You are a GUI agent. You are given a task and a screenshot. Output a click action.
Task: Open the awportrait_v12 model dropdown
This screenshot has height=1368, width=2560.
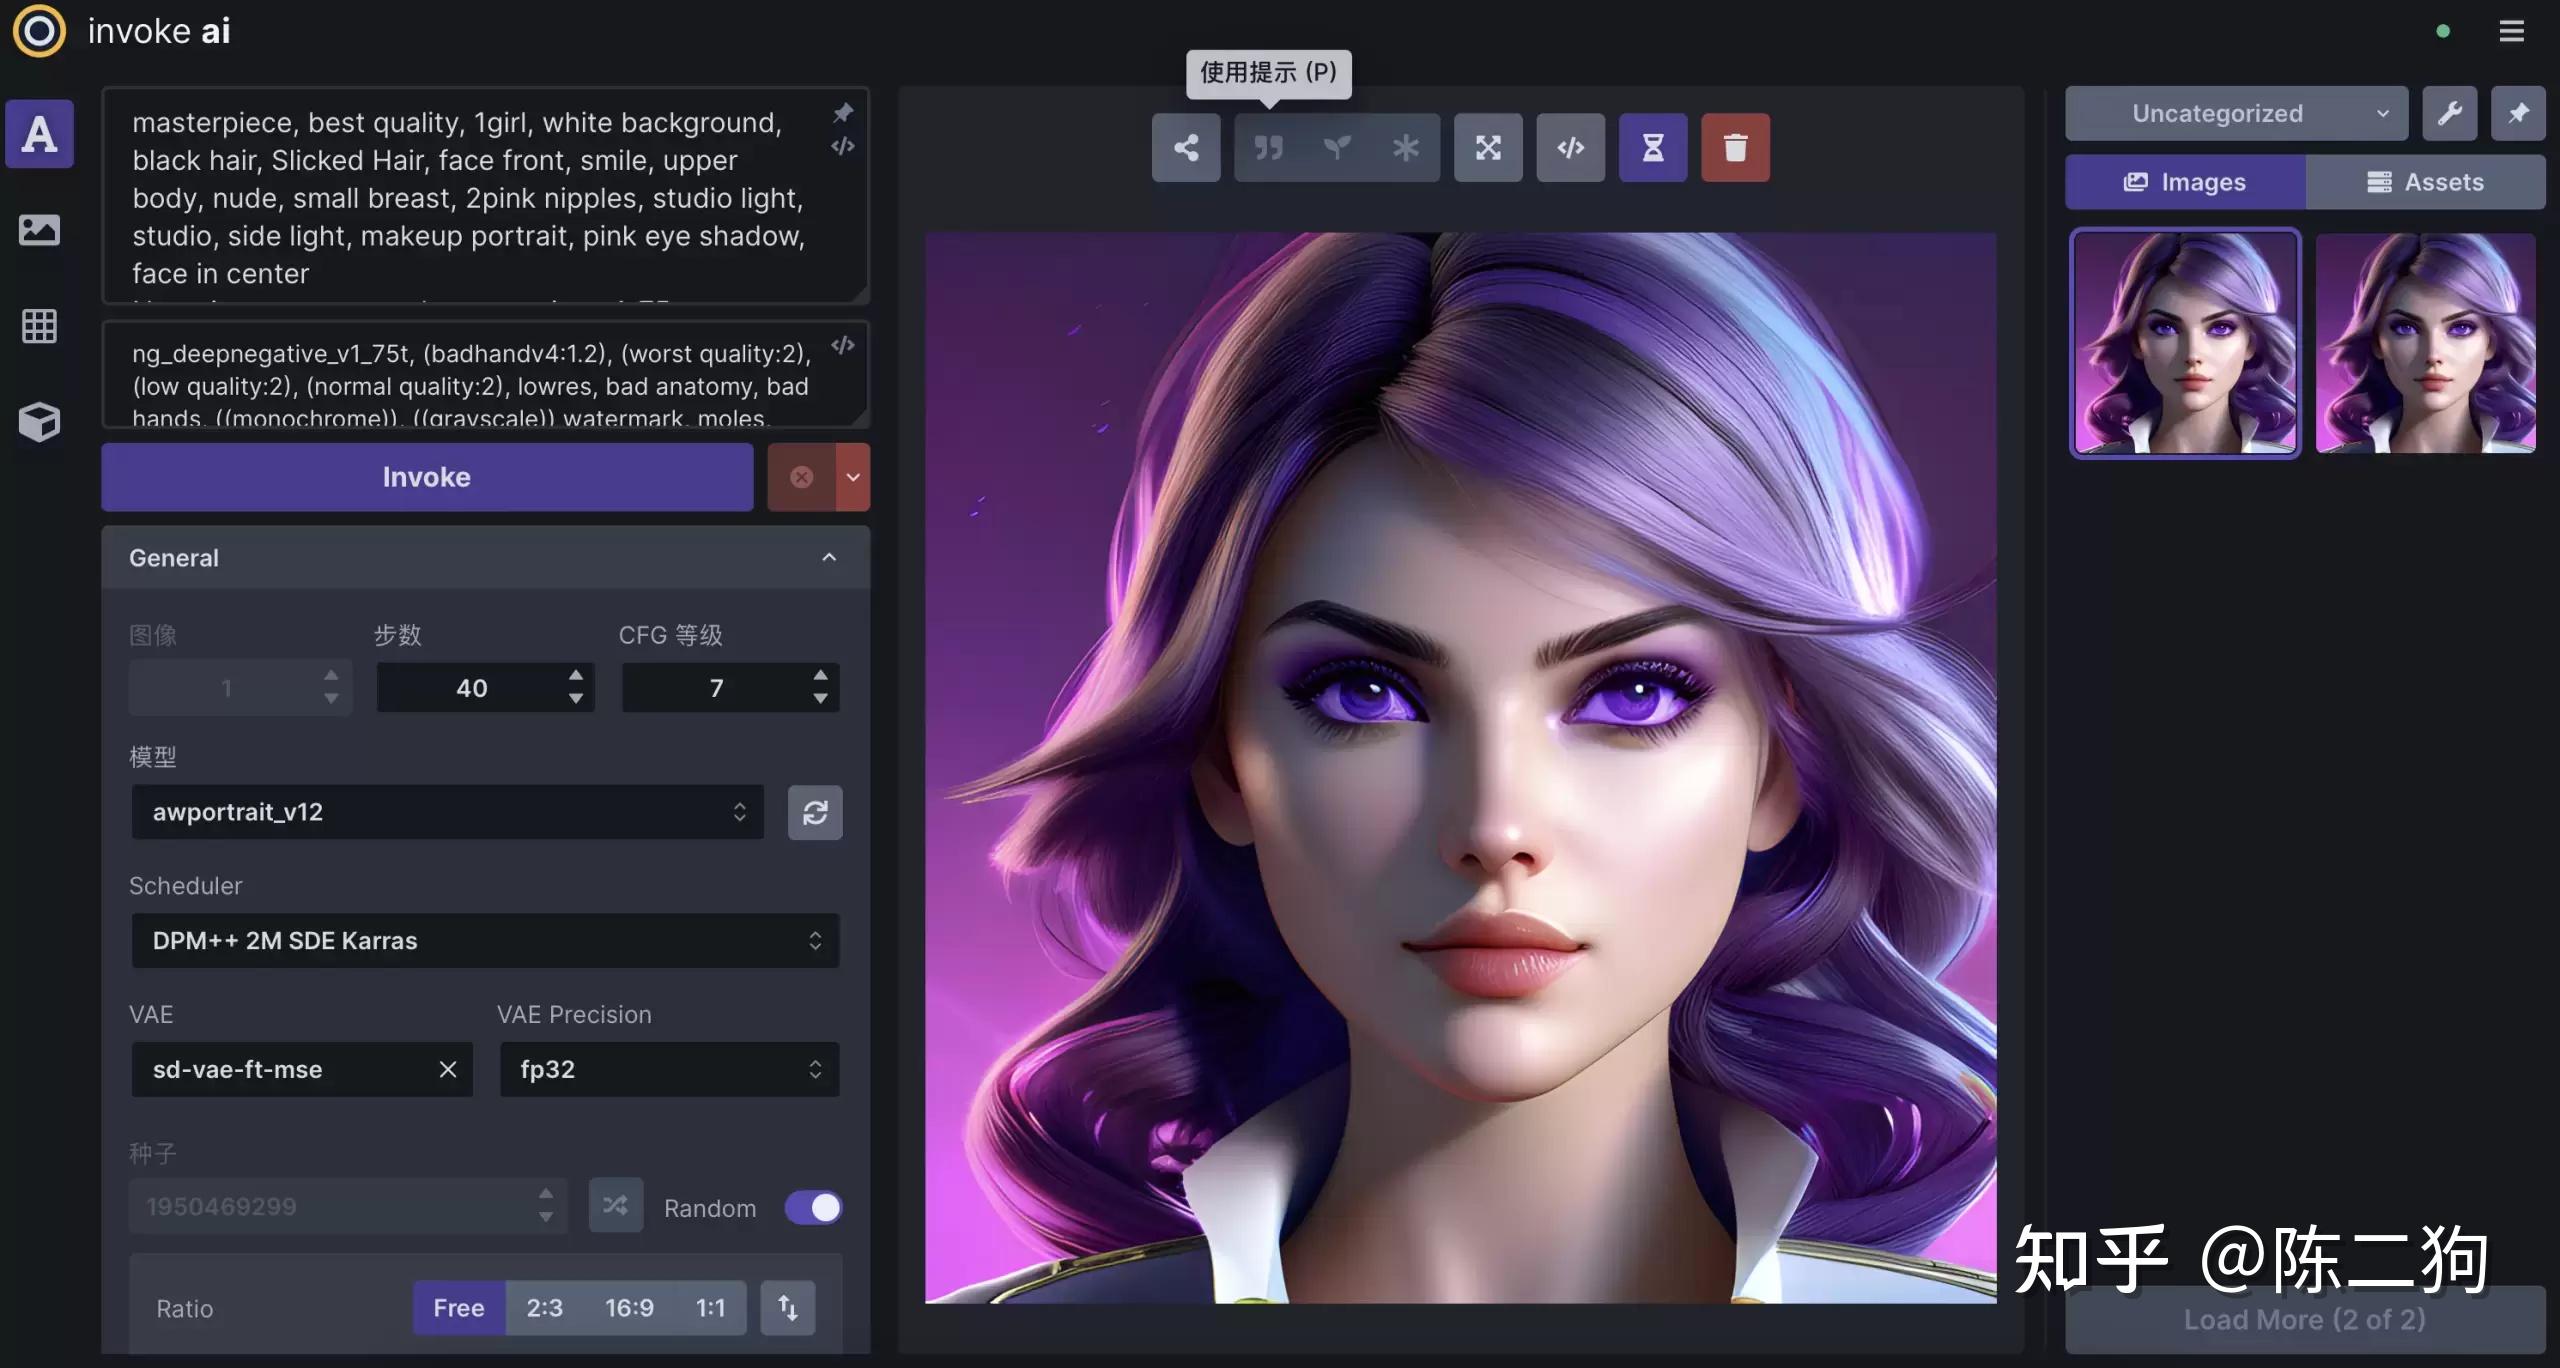pyautogui.click(x=447, y=812)
